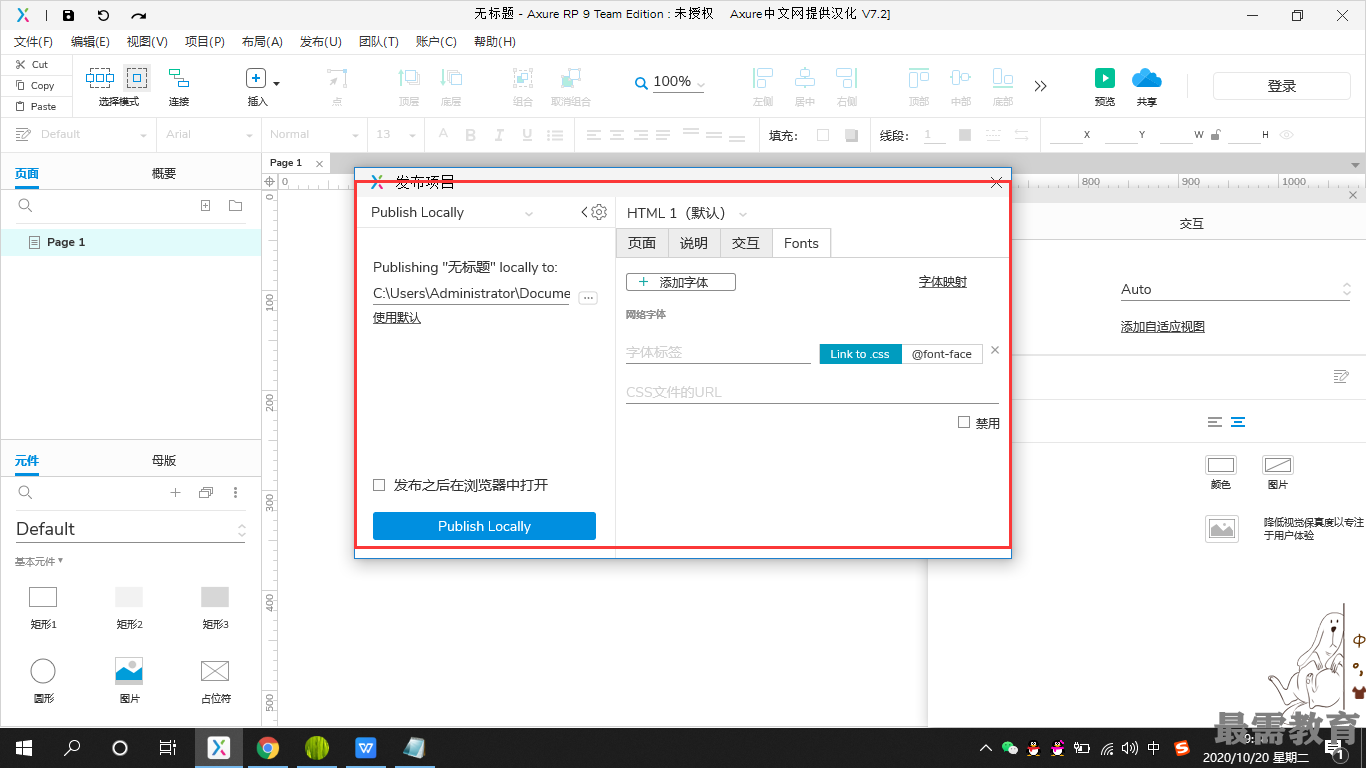Click the Cut button in toolbar

(32, 64)
